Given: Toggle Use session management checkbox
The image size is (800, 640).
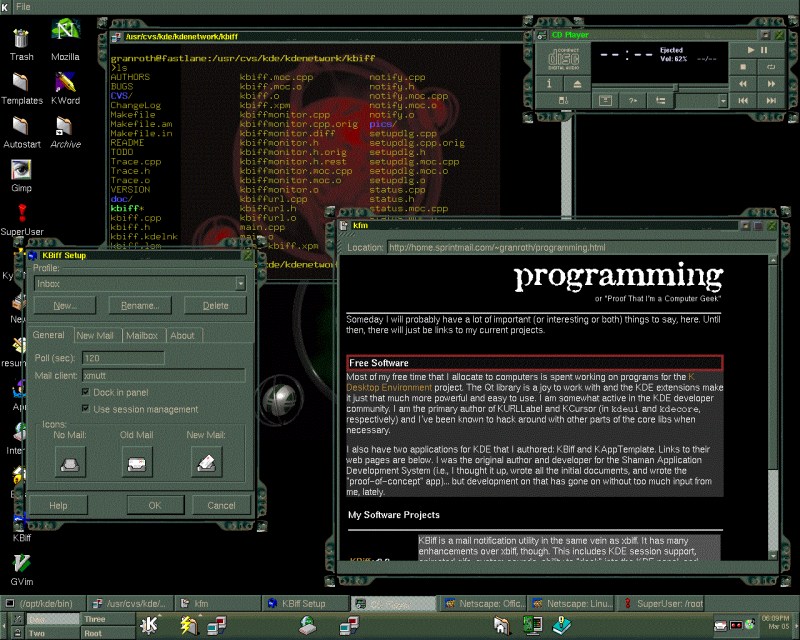Looking at the screenshot, I should click(x=85, y=409).
